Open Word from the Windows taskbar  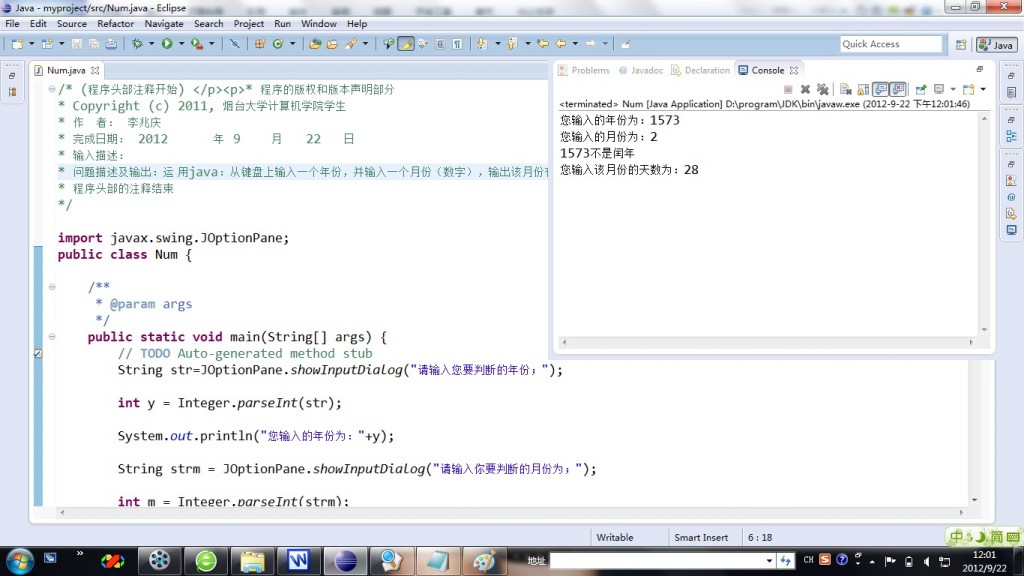298,560
